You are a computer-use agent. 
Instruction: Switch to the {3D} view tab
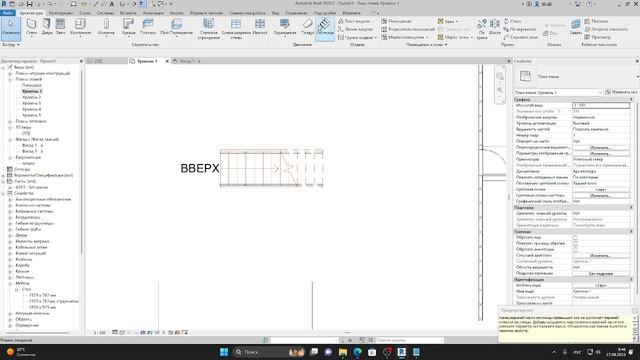pyautogui.click(x=98, y=61)
